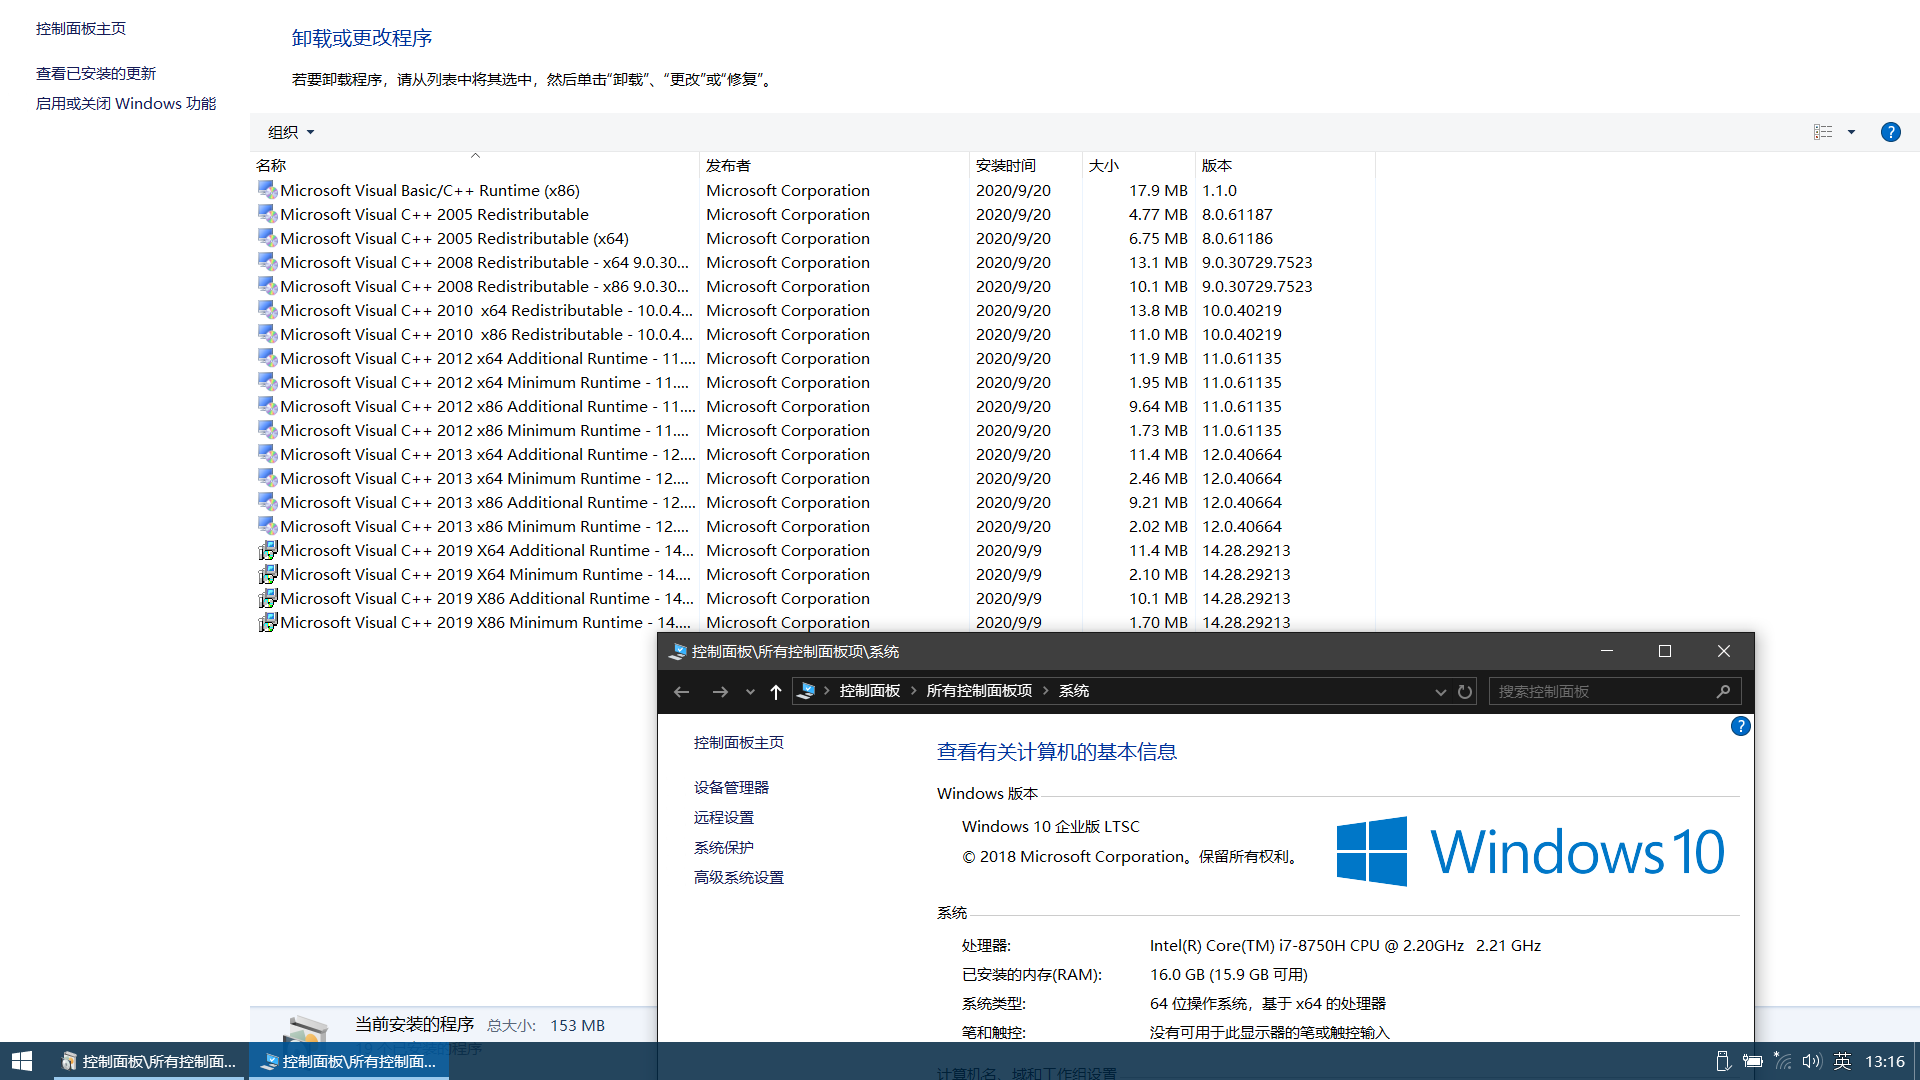Screen dimensions: 1920x1080
Task: Open 控制面板主页 link in Programs window
Action: click(x=81, y=29)
